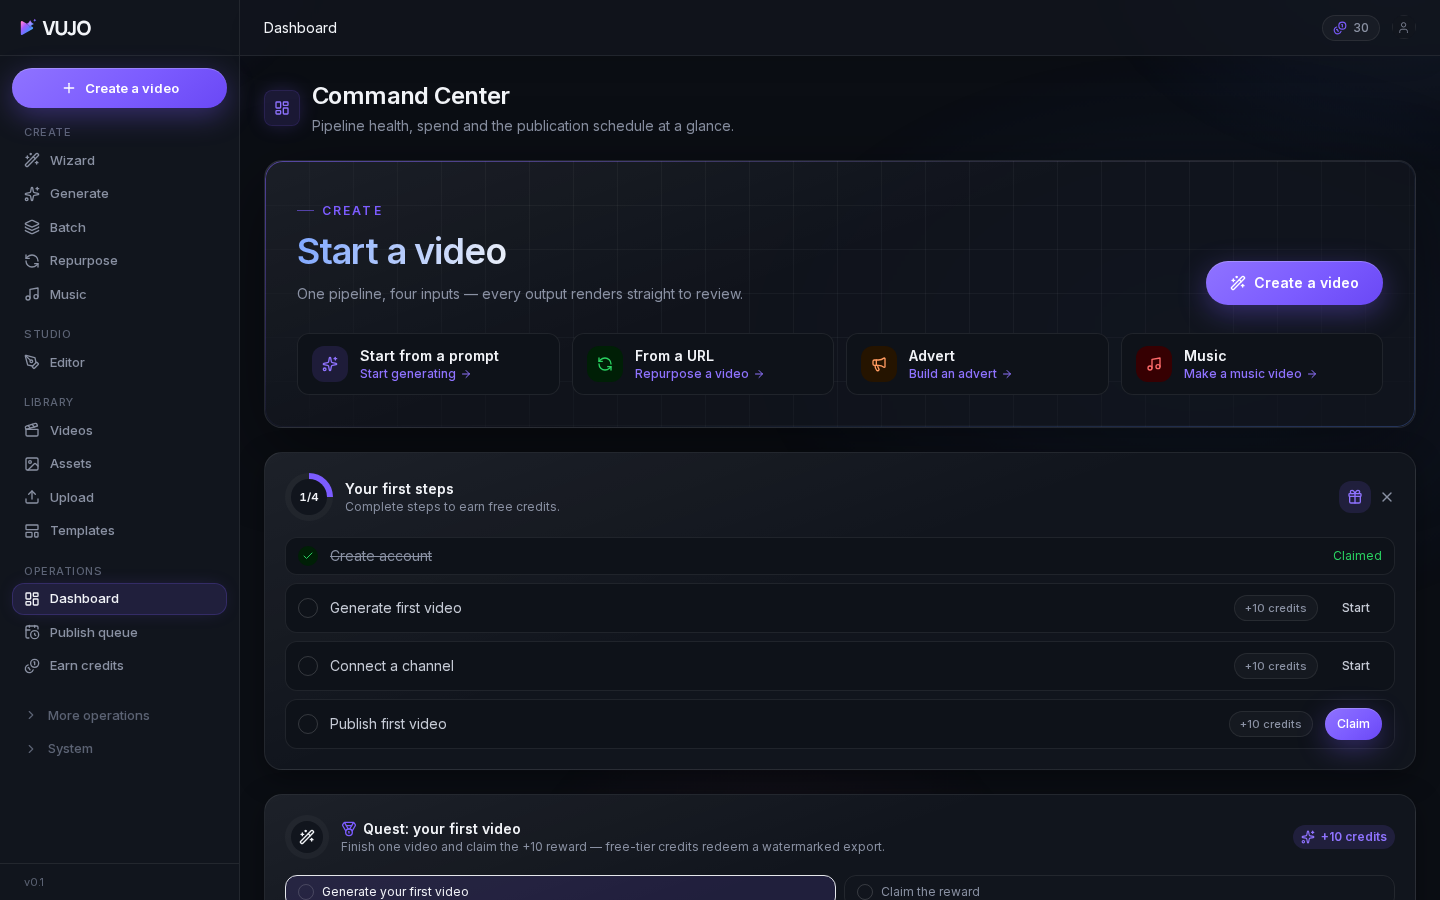The height and width of the screenshot is (900, 1440).
Task: Claim the Publish first video reward
Action: (1353, 724)
